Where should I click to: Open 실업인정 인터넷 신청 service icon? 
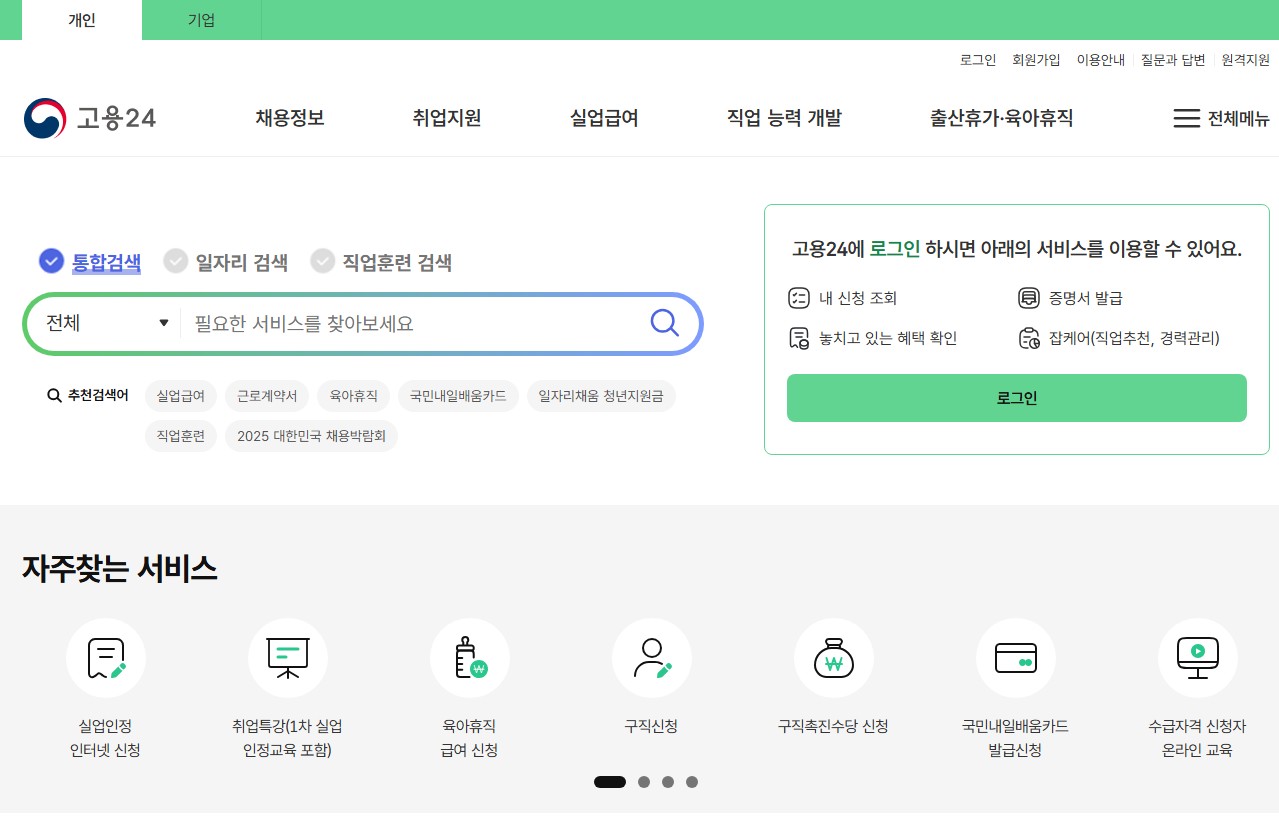click(x=106, y=658)
